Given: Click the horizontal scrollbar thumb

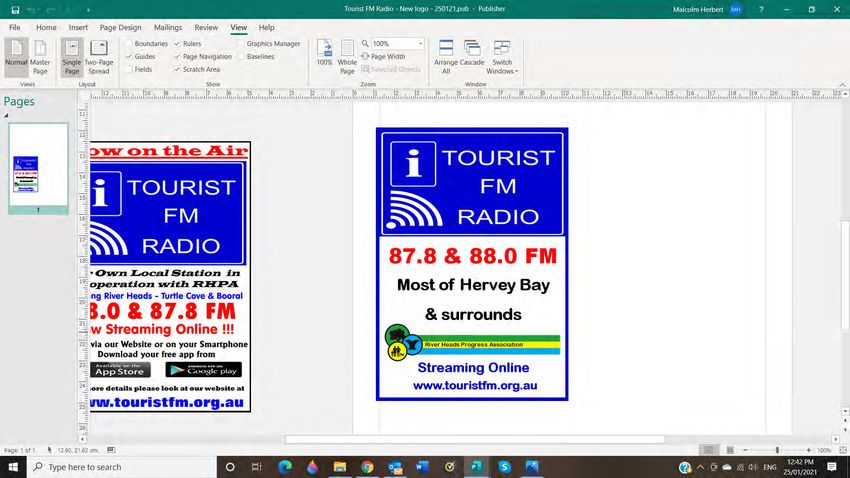Looking at the screenshot, I should coord(475,440).
